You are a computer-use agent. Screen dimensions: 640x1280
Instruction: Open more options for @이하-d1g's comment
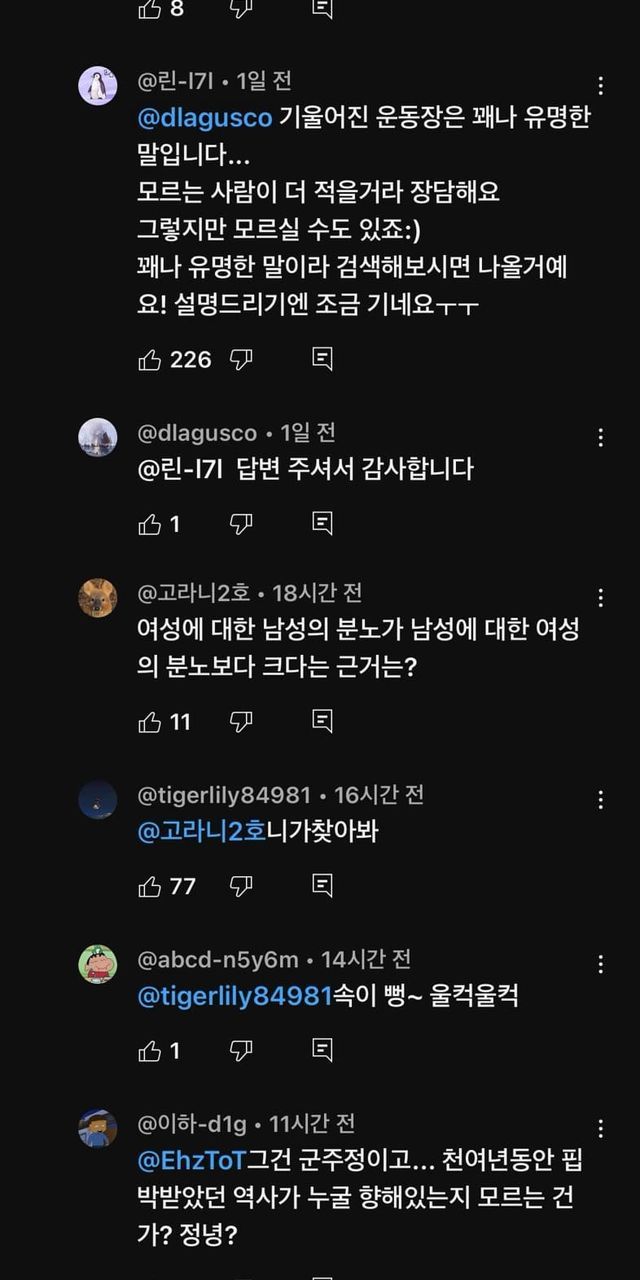[600, 1129]
